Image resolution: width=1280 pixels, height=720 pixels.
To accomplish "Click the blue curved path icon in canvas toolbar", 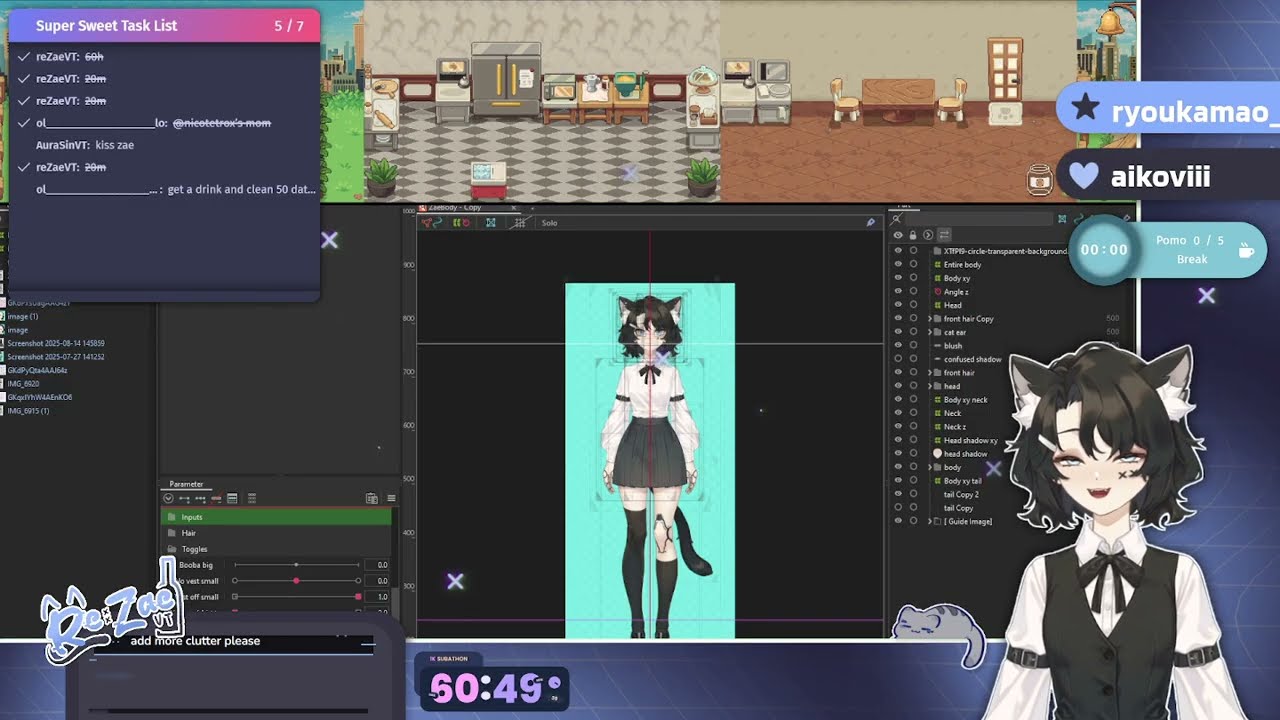I will point(437,222).
